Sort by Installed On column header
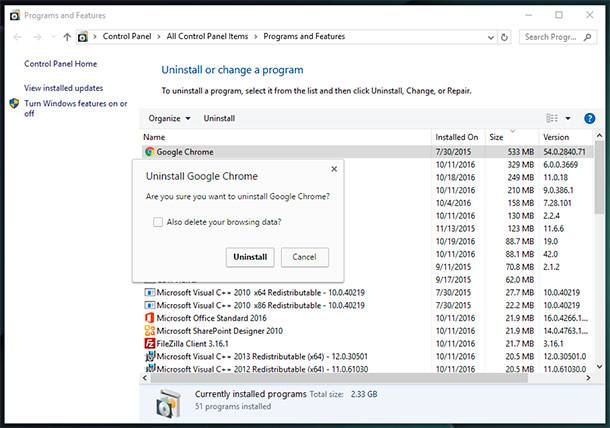 pyautogui.click(x=458, y=137)
